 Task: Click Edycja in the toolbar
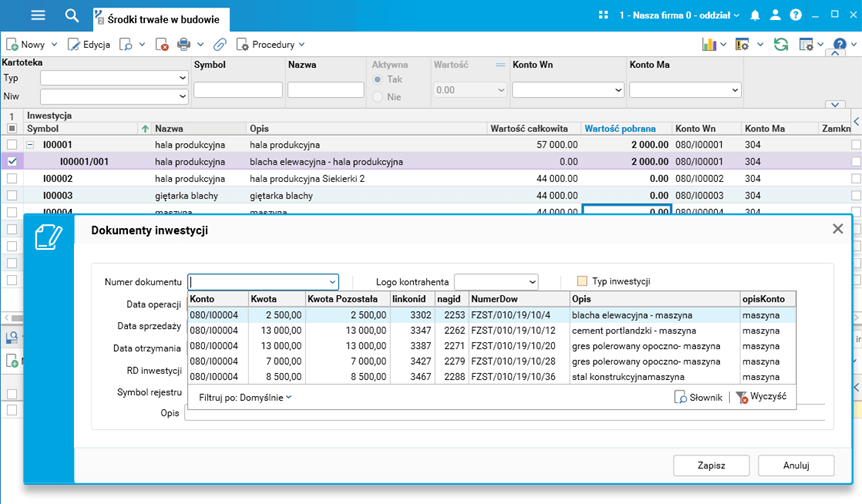click(89, 44)
